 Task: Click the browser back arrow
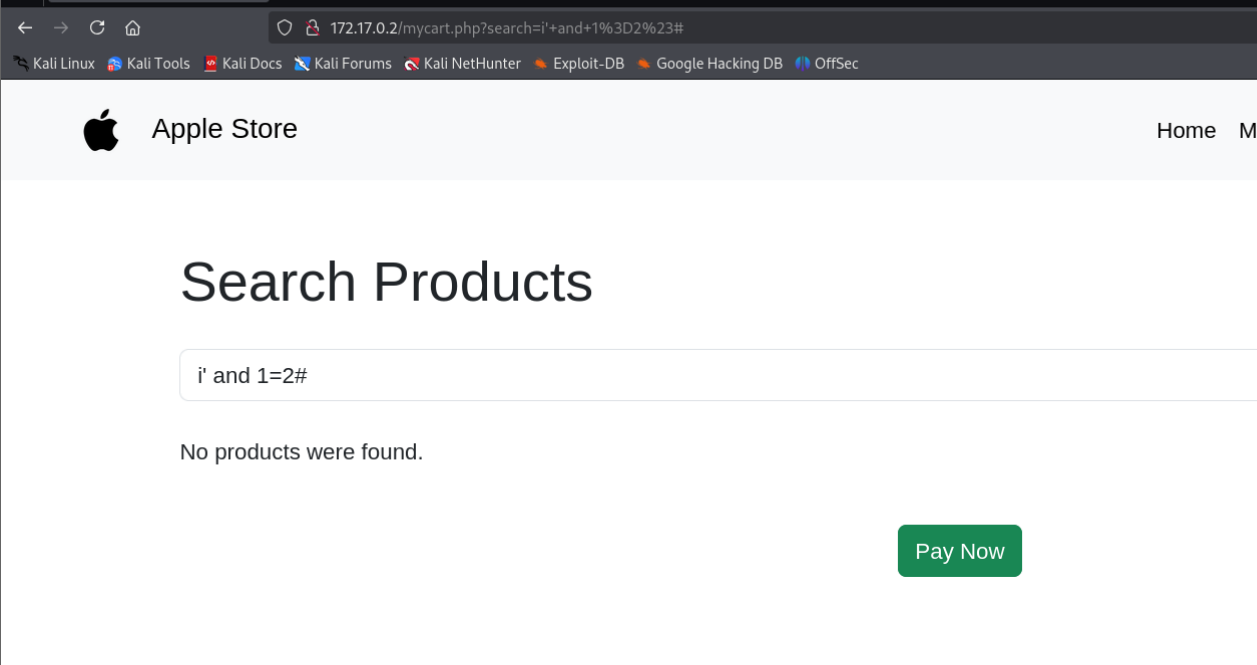[25, 28]
